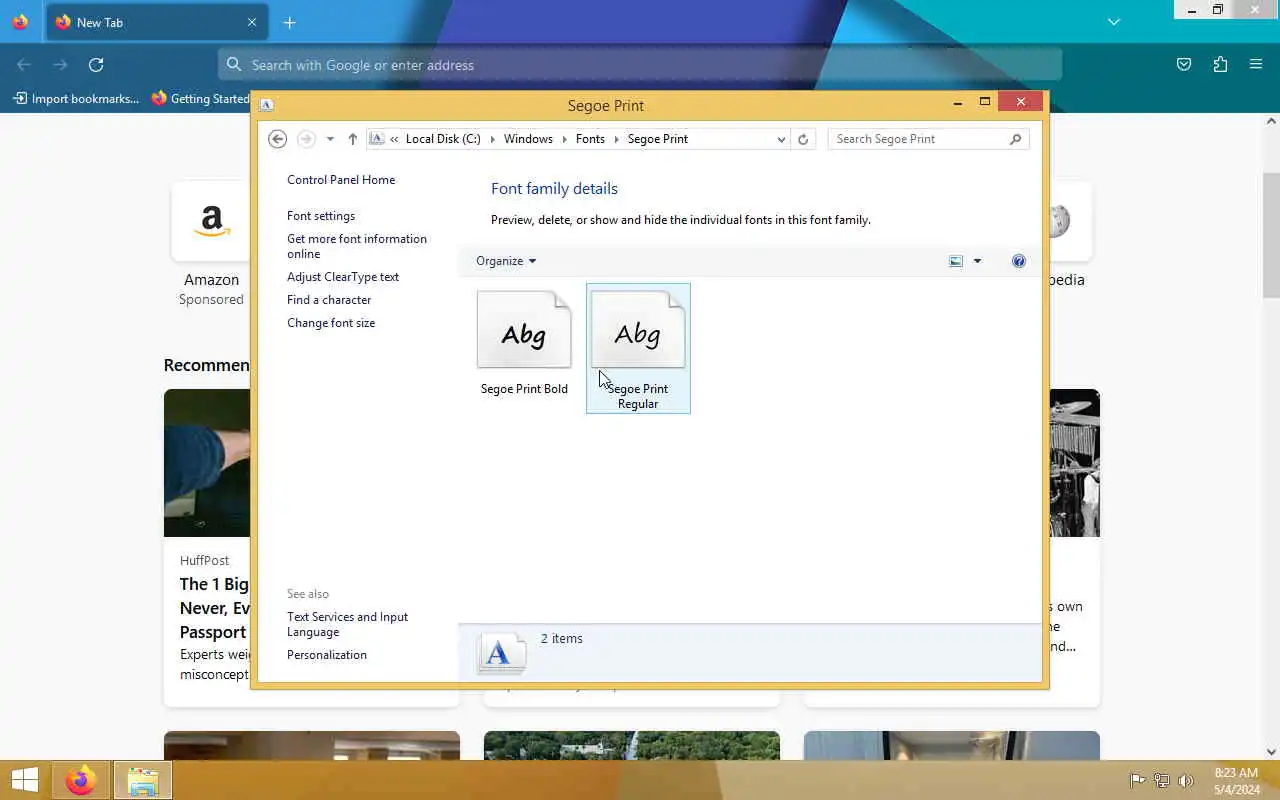This screenshot has width=1280, height=800.
Task: Click Firefox View icon in tab bar
Action: [20, 22]
